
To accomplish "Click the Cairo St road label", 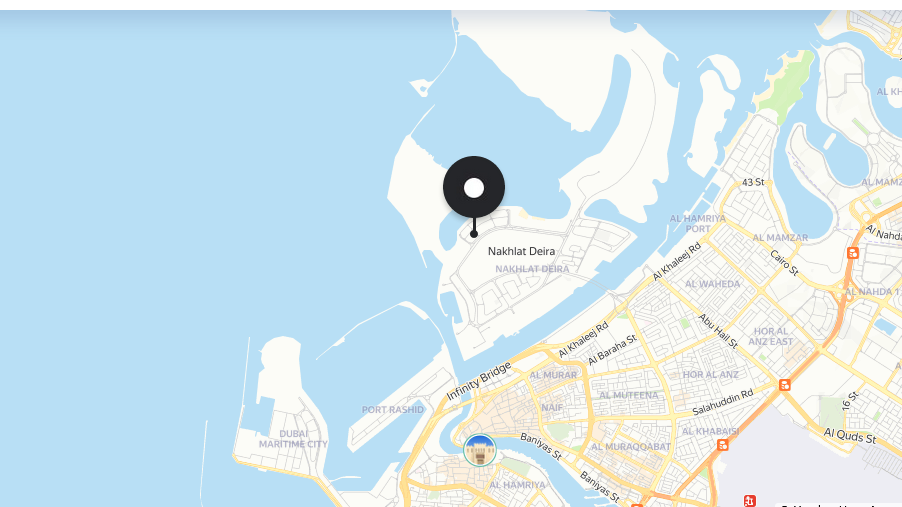I will (x=784, y=262).
